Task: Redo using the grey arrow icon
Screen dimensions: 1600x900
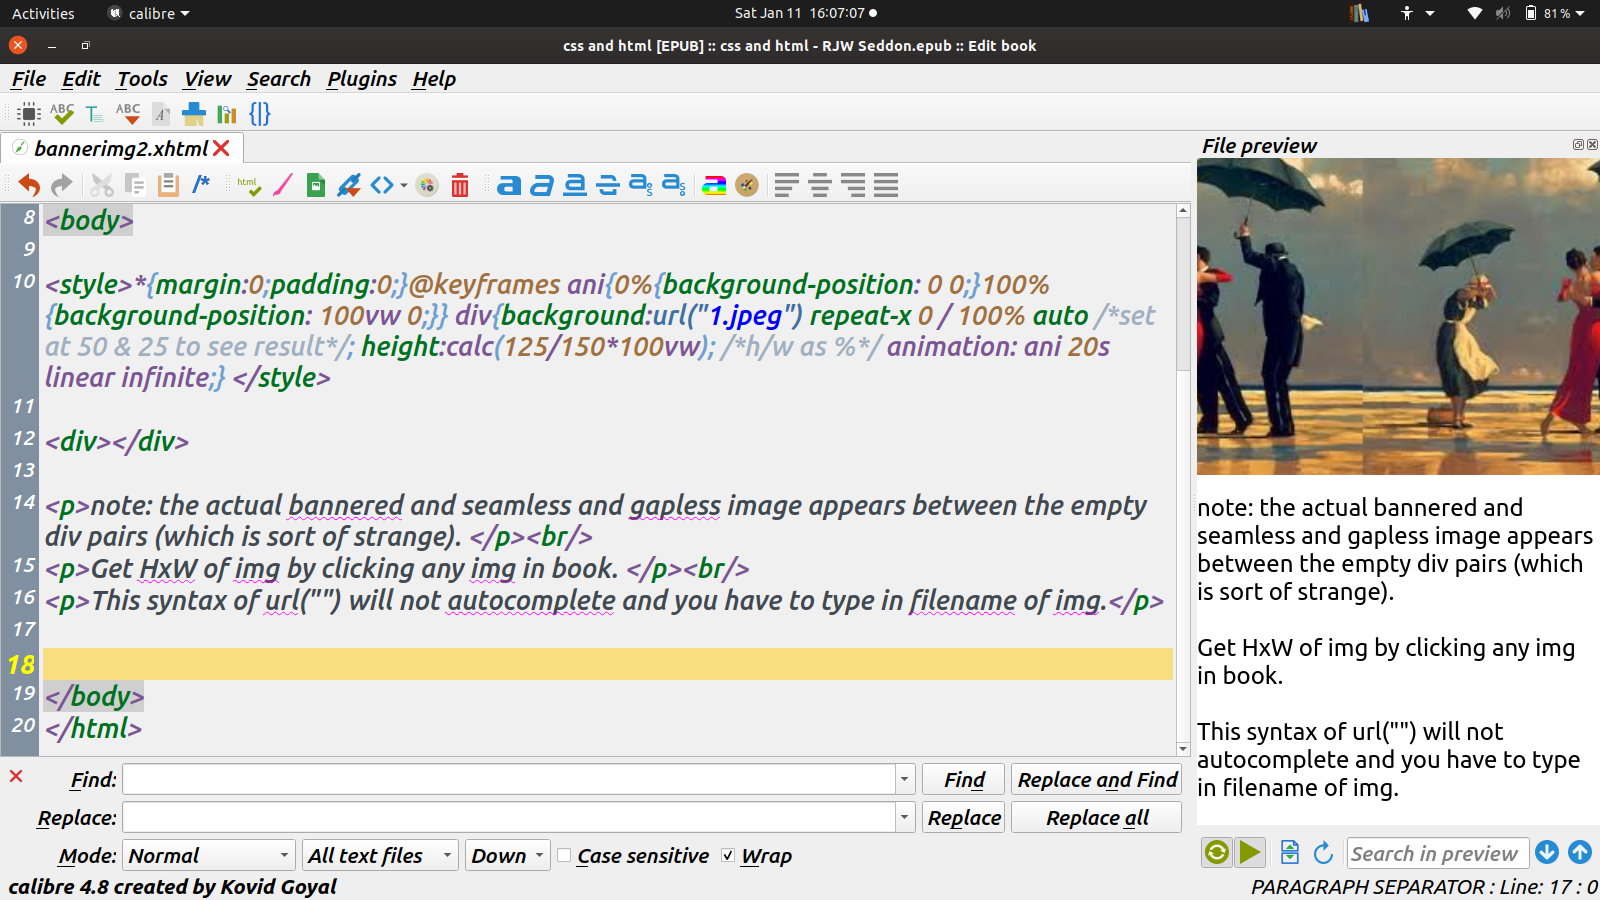Action: pyautogui.click(x=62, y=185)
